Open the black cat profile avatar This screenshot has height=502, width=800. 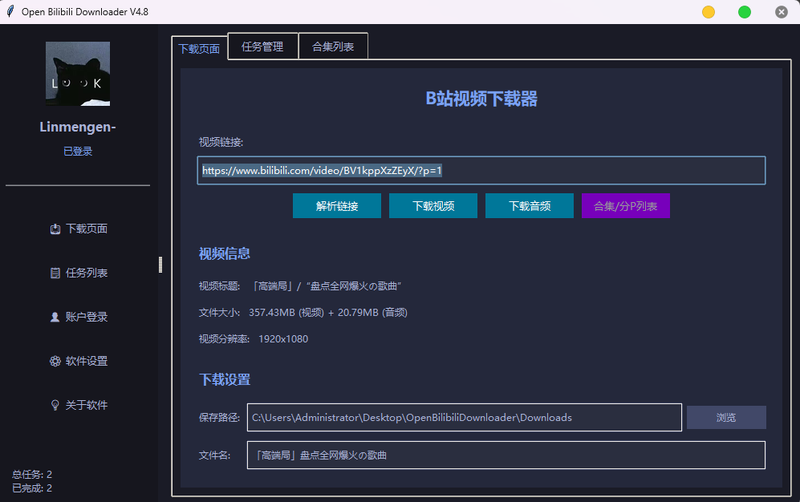pos(78,74)
